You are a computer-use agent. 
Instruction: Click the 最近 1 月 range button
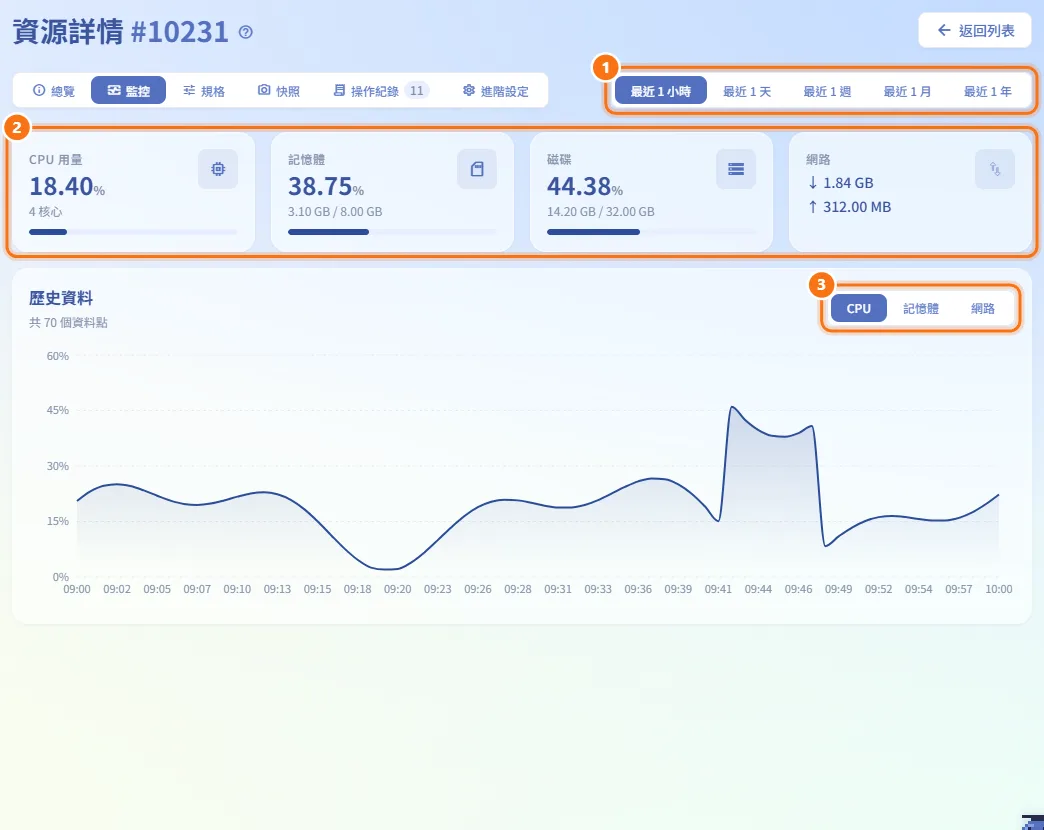pos(908,91)
